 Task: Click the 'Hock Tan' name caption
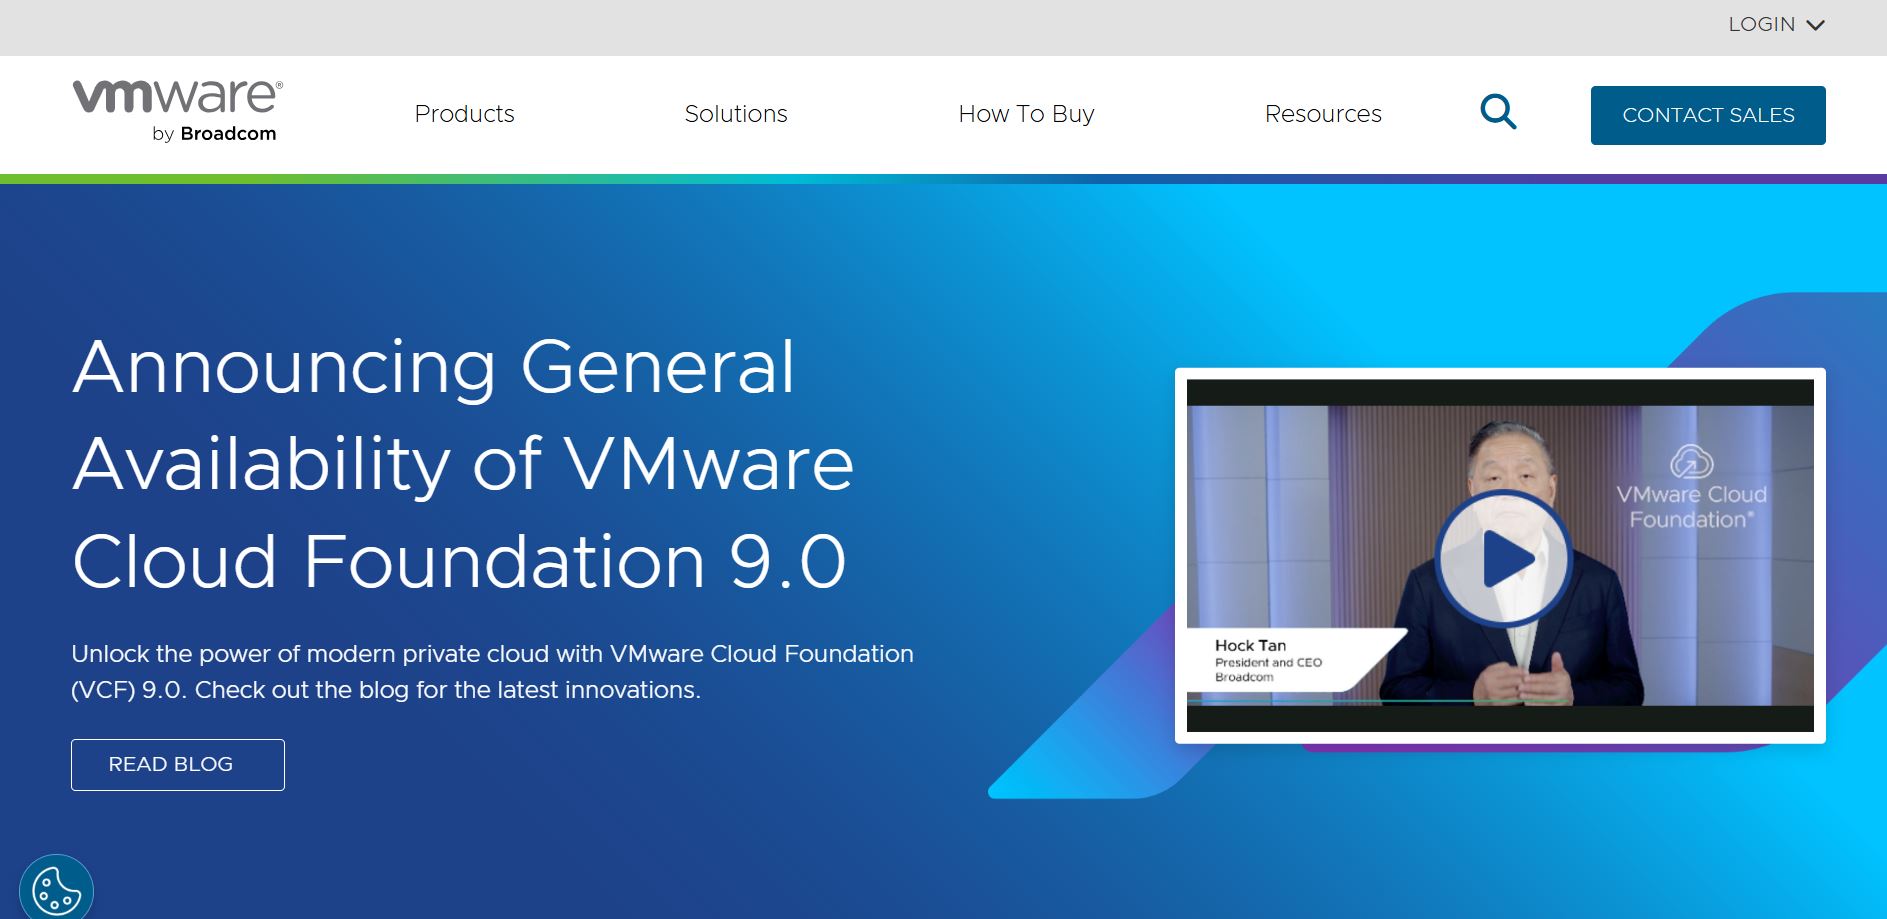coord(1250,646)
